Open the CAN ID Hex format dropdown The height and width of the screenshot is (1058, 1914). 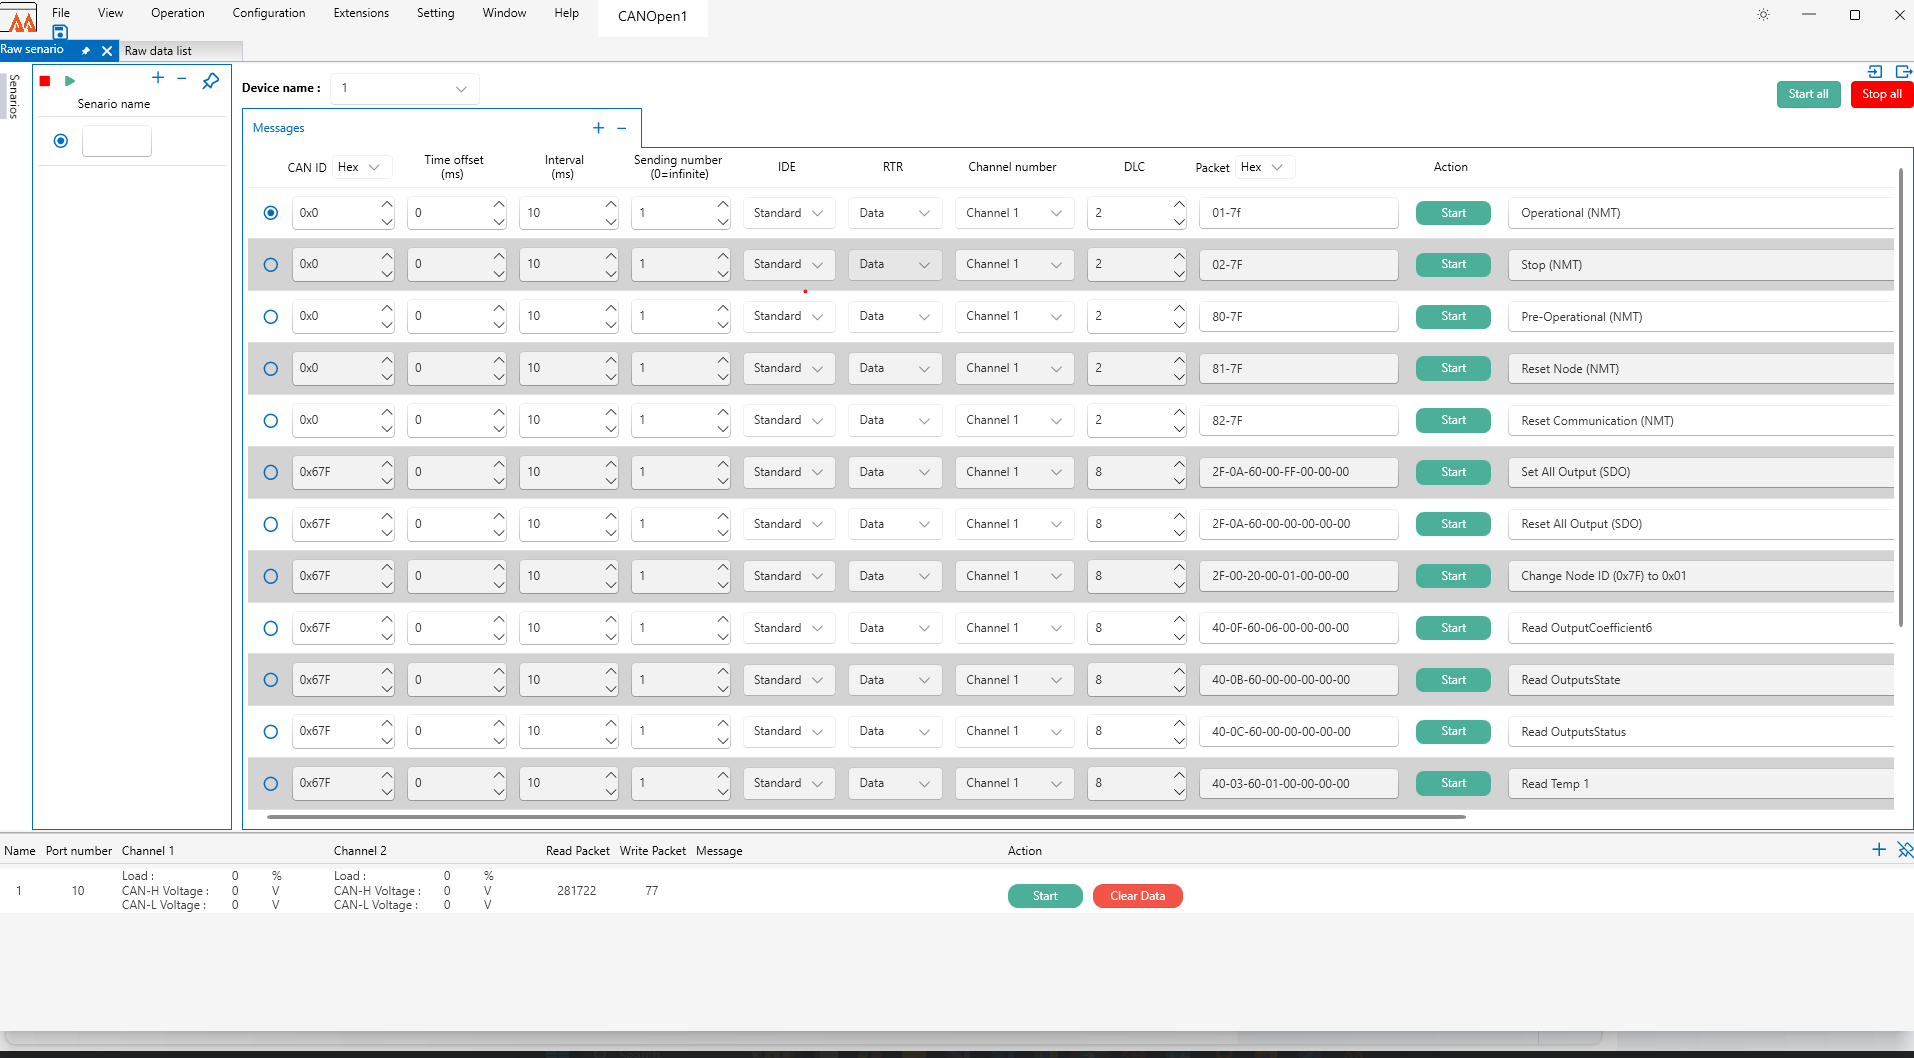(x=360, y=167)
